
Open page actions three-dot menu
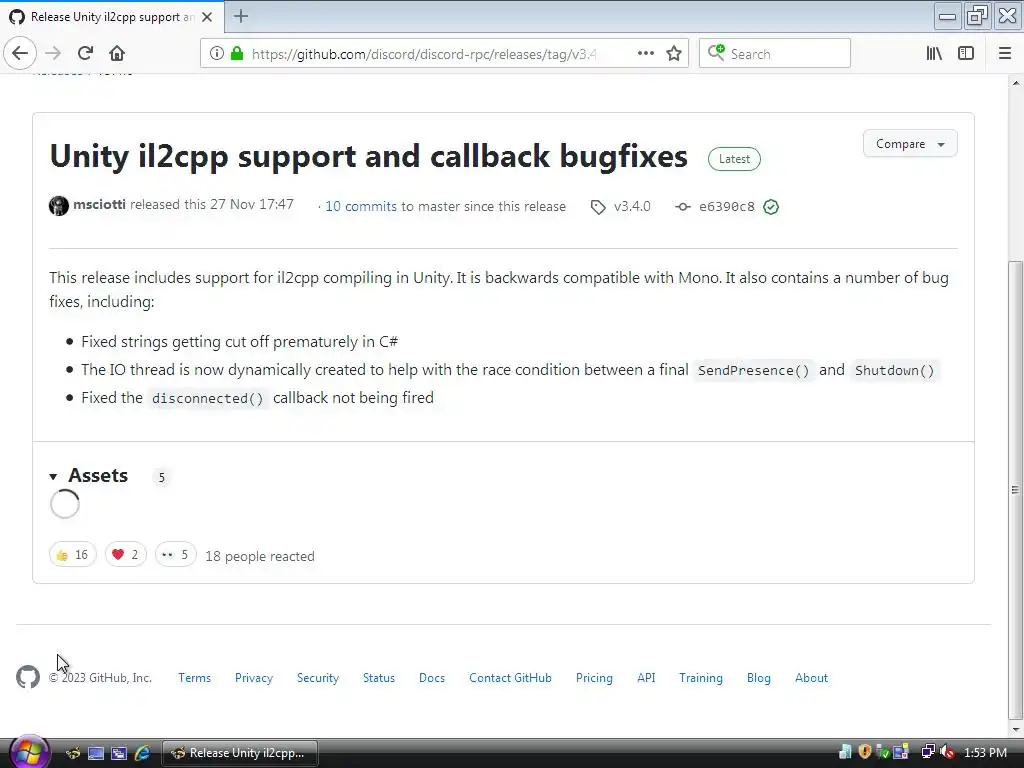[x=645, y=54]
